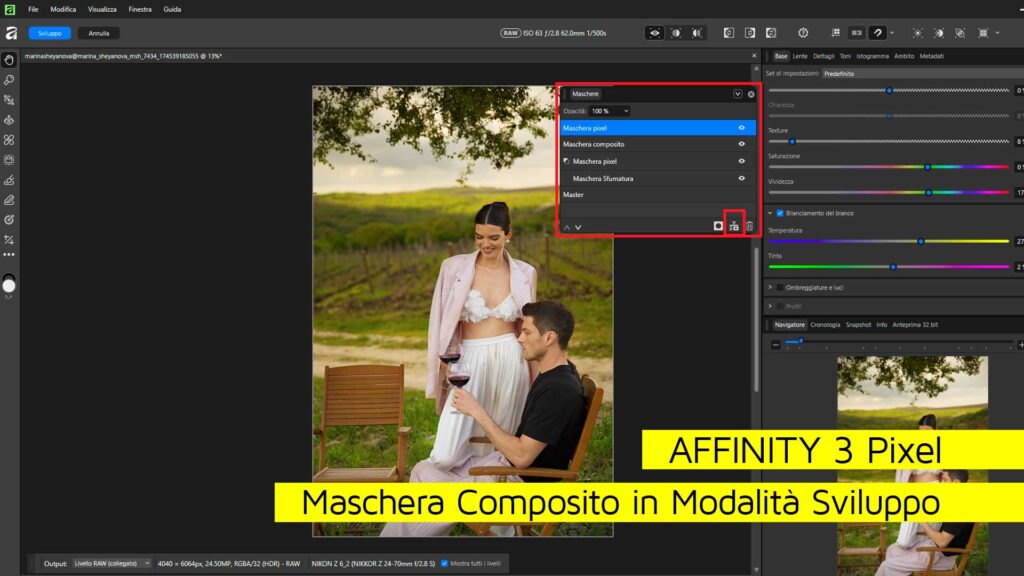Toggle visibility of Maschera composito
Viewport: 1024px width, 576px height.
741,144
